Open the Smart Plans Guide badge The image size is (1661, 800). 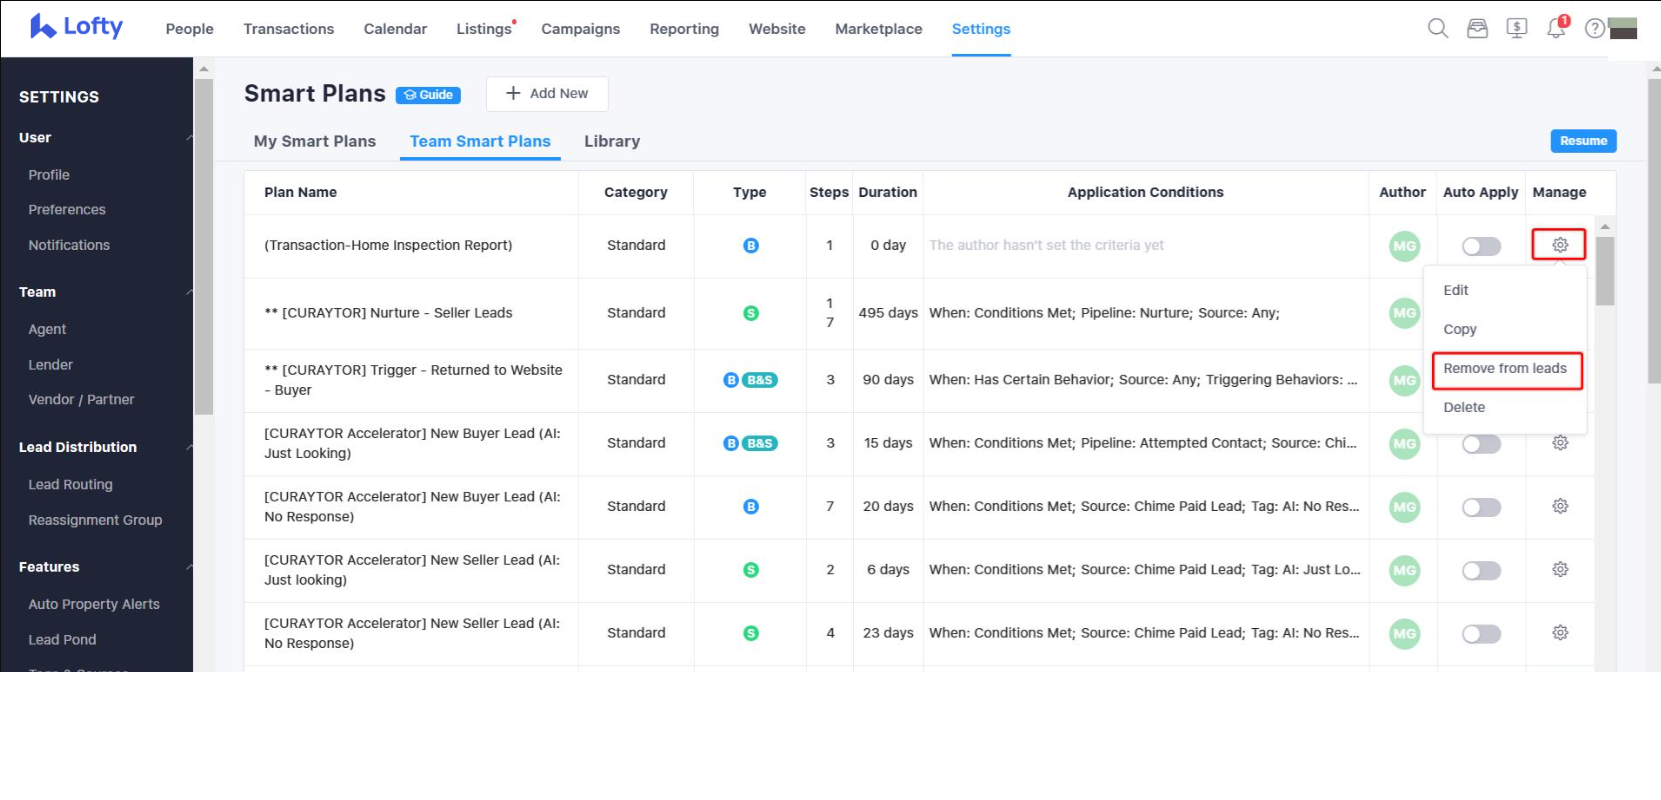(428, 95)
